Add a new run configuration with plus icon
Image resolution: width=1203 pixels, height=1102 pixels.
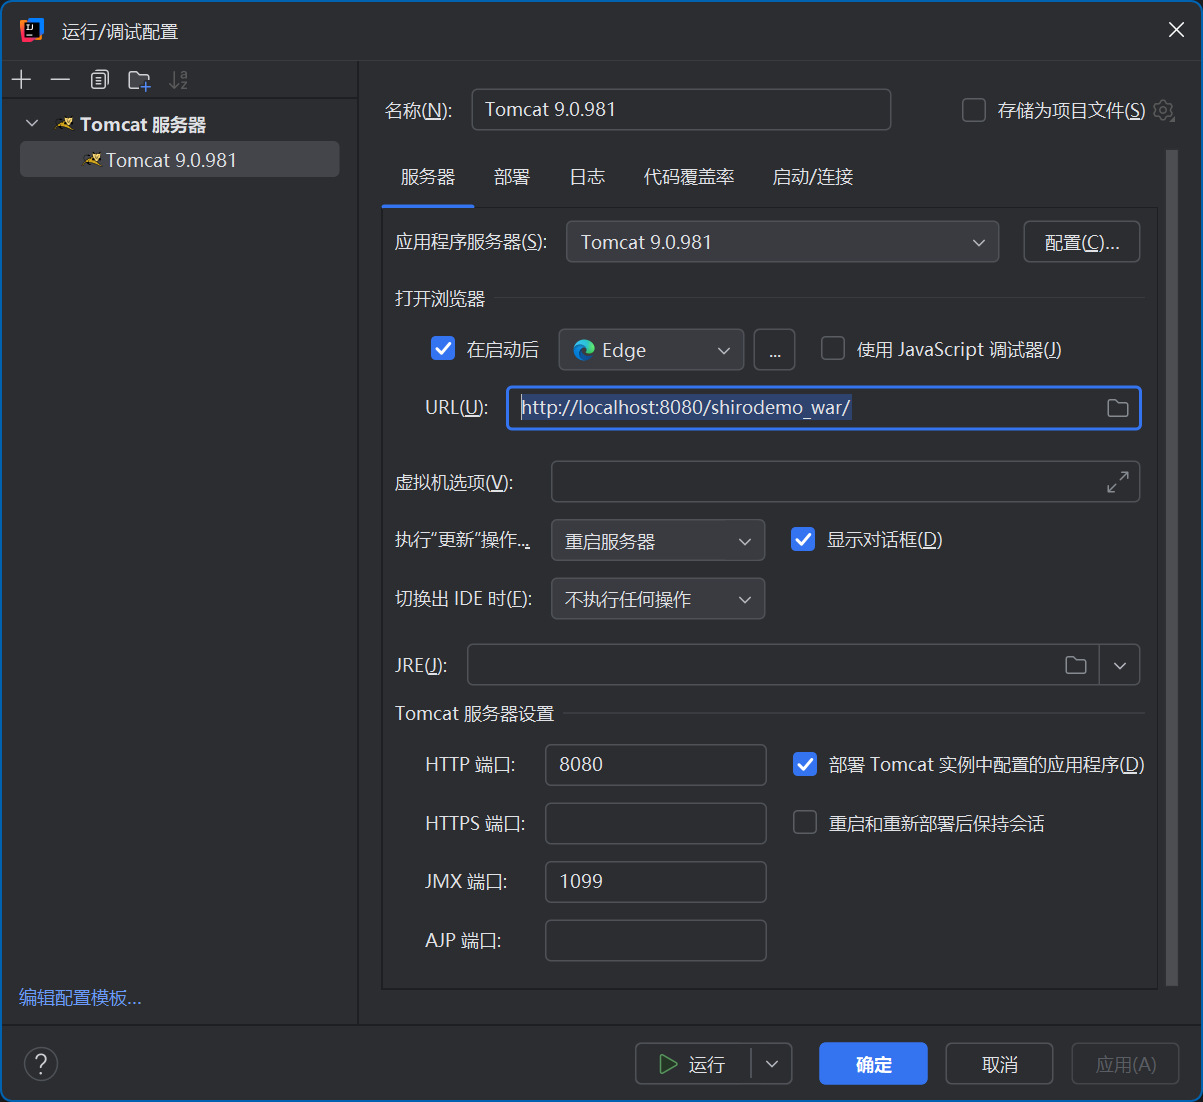click(22, 80)
